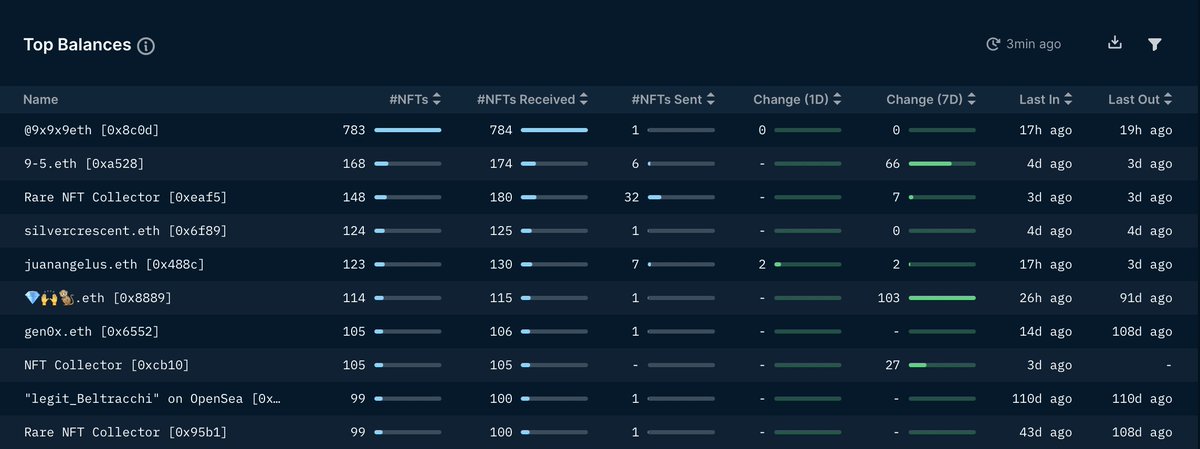Viewport: 1200px width, 449px height.
Task: Click Last In 14d ago for gen0x.eth
Action: coord(1046,332)
